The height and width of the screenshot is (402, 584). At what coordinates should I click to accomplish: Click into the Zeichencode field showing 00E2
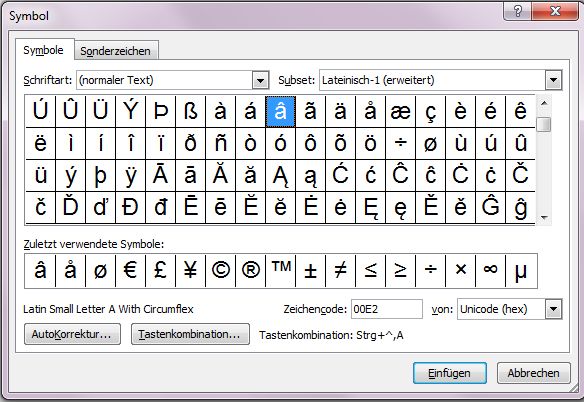[387, 309]
